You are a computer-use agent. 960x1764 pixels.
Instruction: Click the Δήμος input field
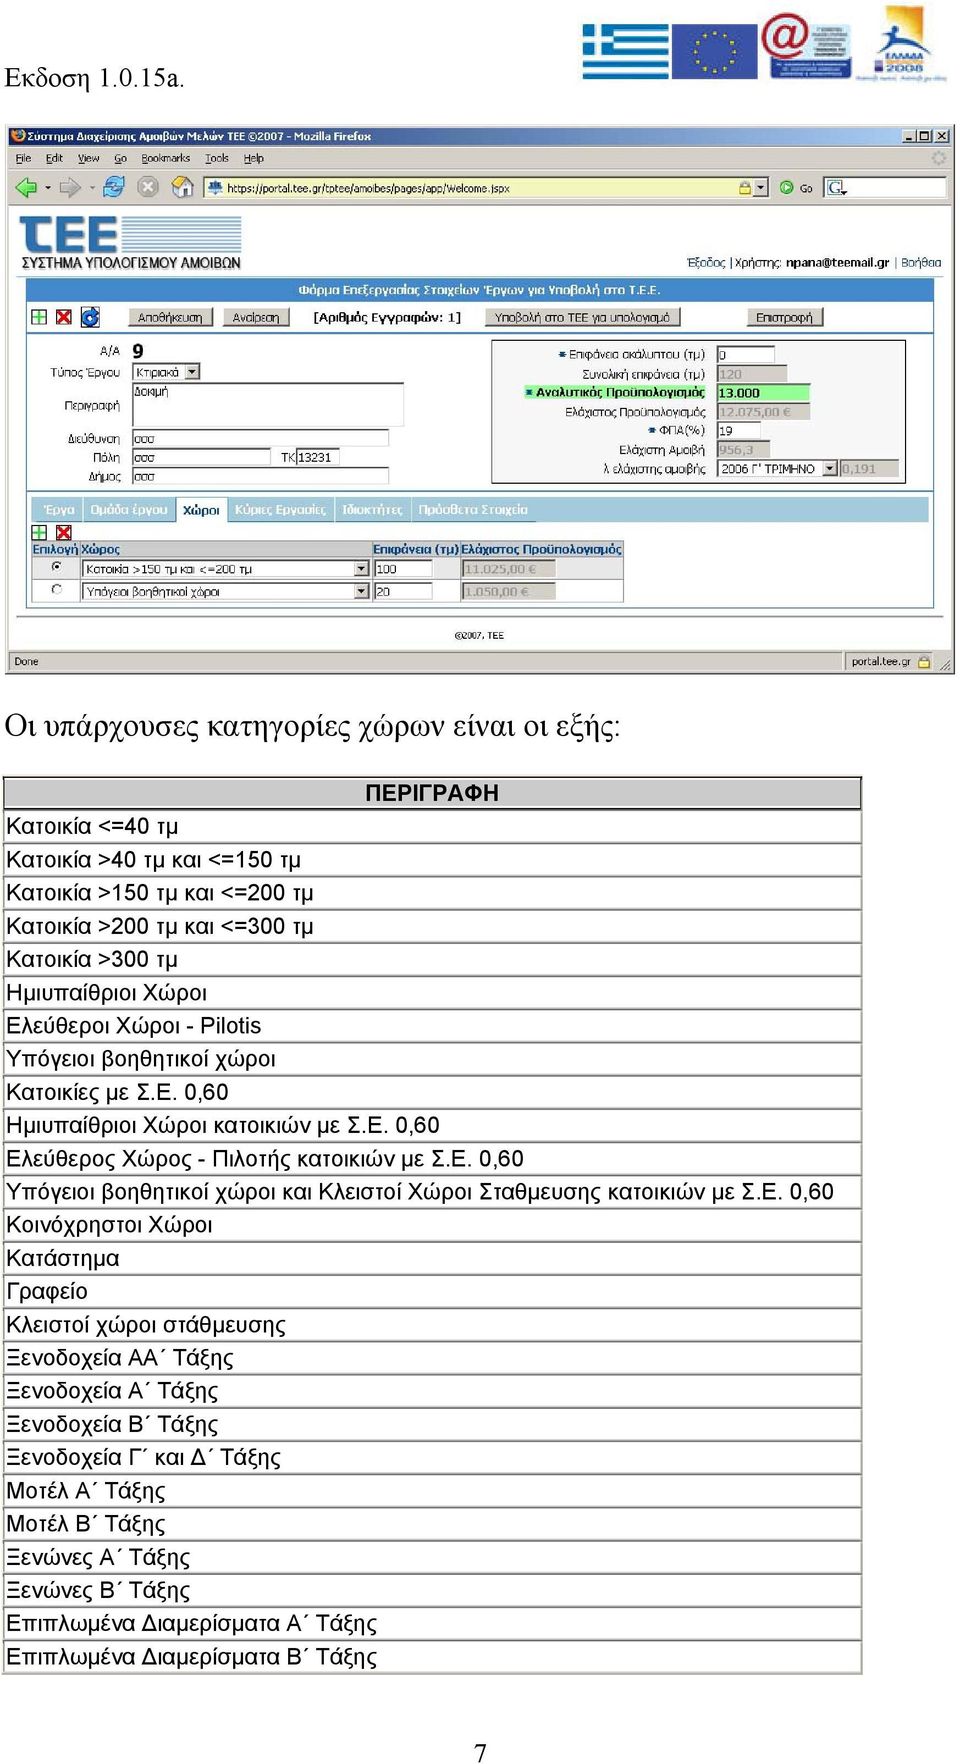260,476
